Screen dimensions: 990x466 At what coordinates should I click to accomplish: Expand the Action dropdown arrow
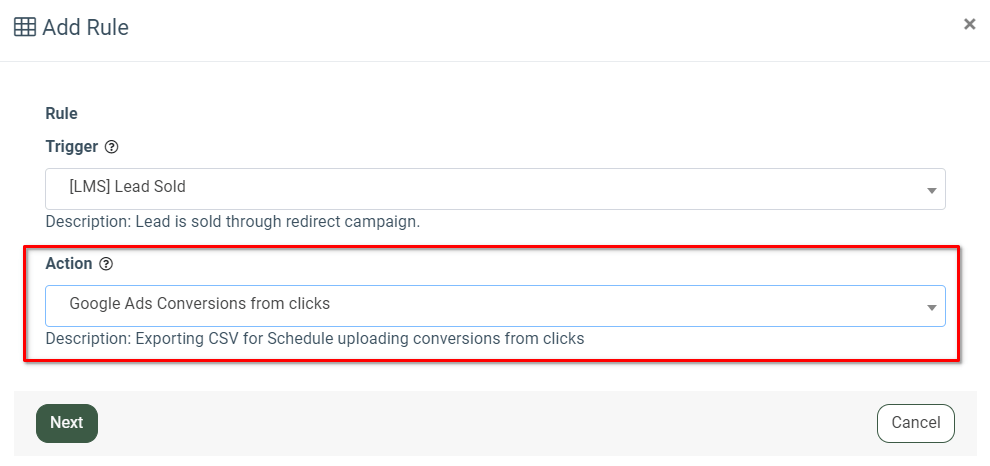(x=931, y=308)
